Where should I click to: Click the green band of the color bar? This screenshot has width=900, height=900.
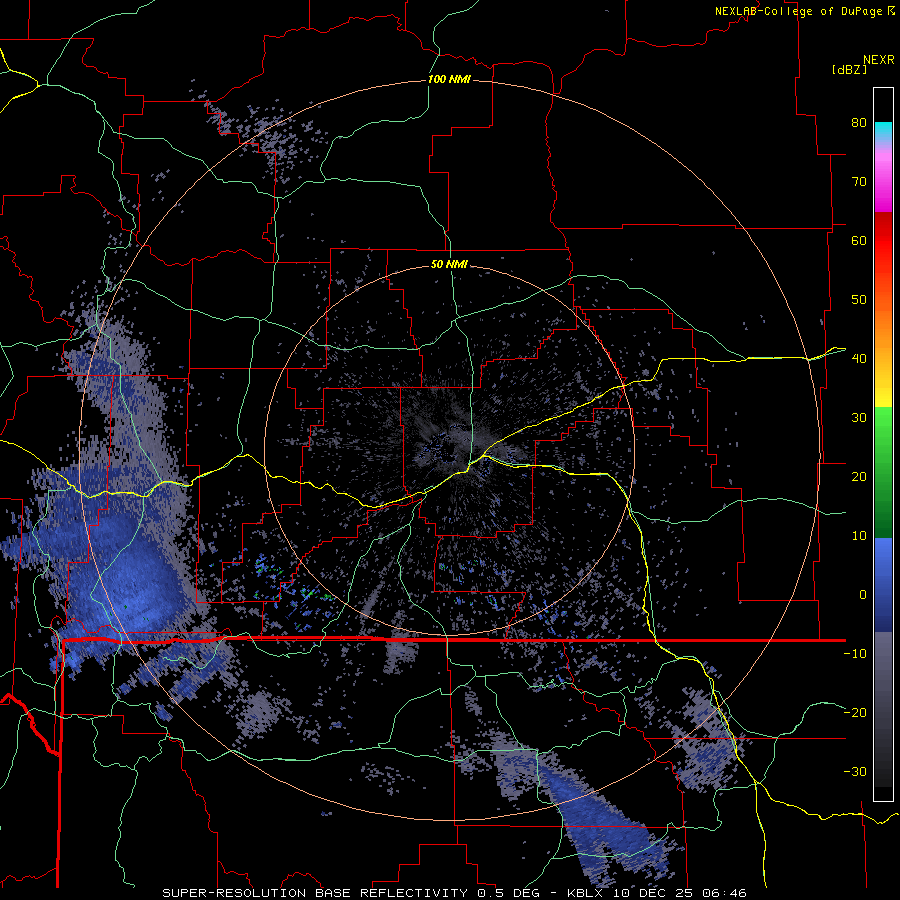point(883,472)
